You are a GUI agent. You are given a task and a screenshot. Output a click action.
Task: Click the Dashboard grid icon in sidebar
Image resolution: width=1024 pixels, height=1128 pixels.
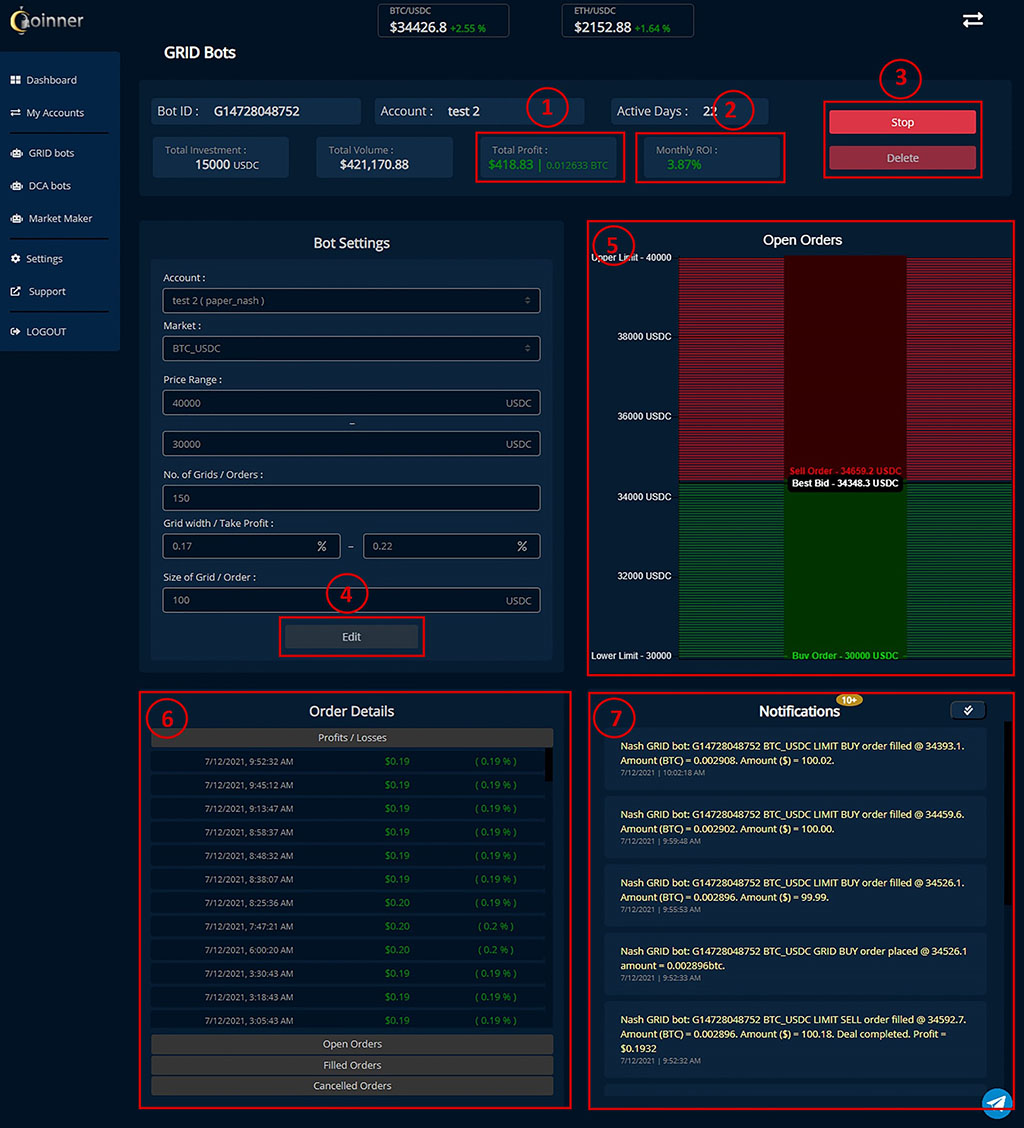point(16,80)
